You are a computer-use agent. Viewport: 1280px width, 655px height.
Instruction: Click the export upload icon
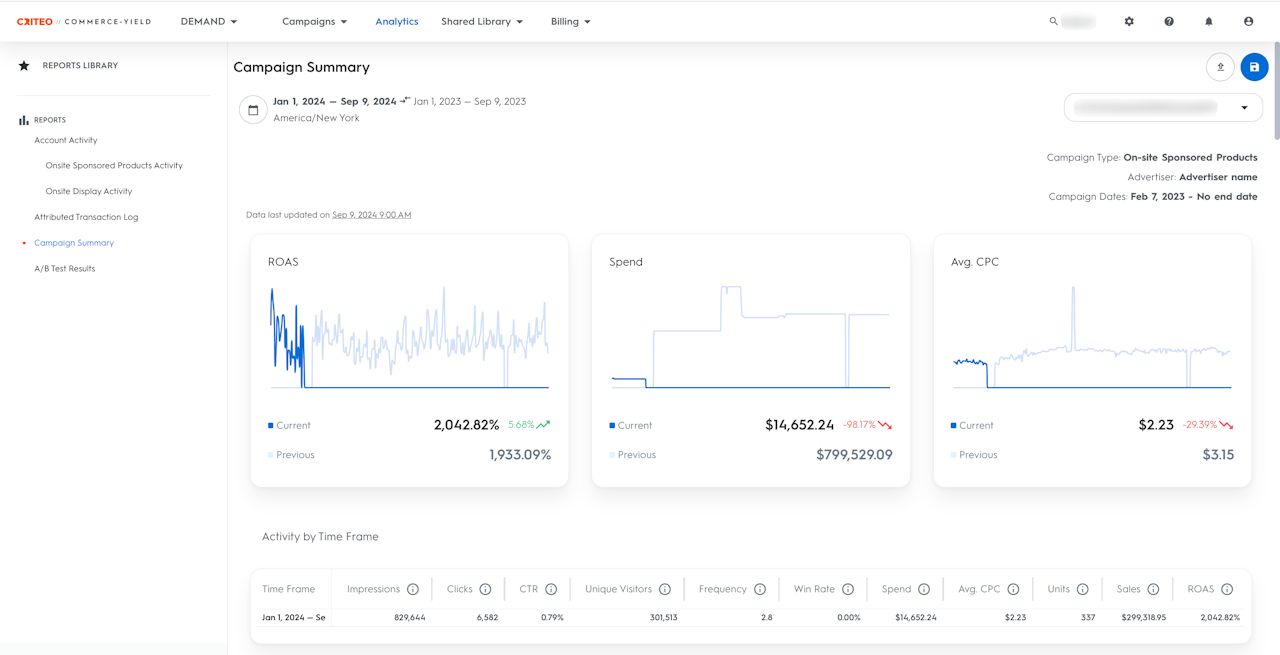coord(1220,67)
